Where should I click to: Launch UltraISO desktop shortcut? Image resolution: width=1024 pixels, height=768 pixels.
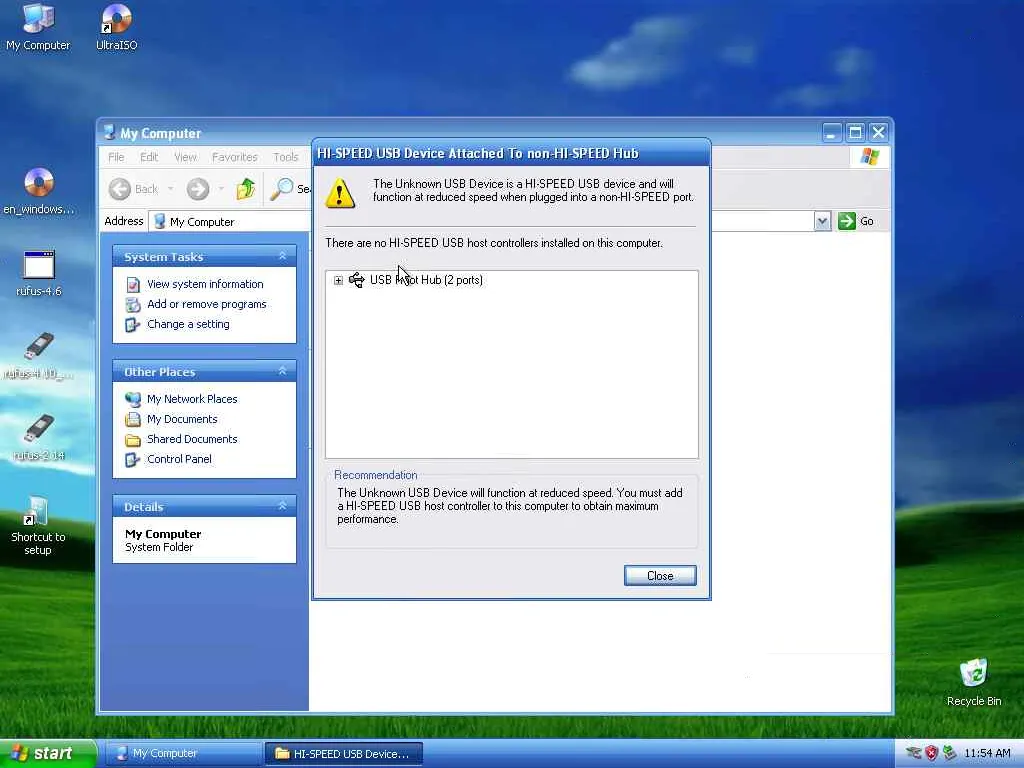(116, 27)
